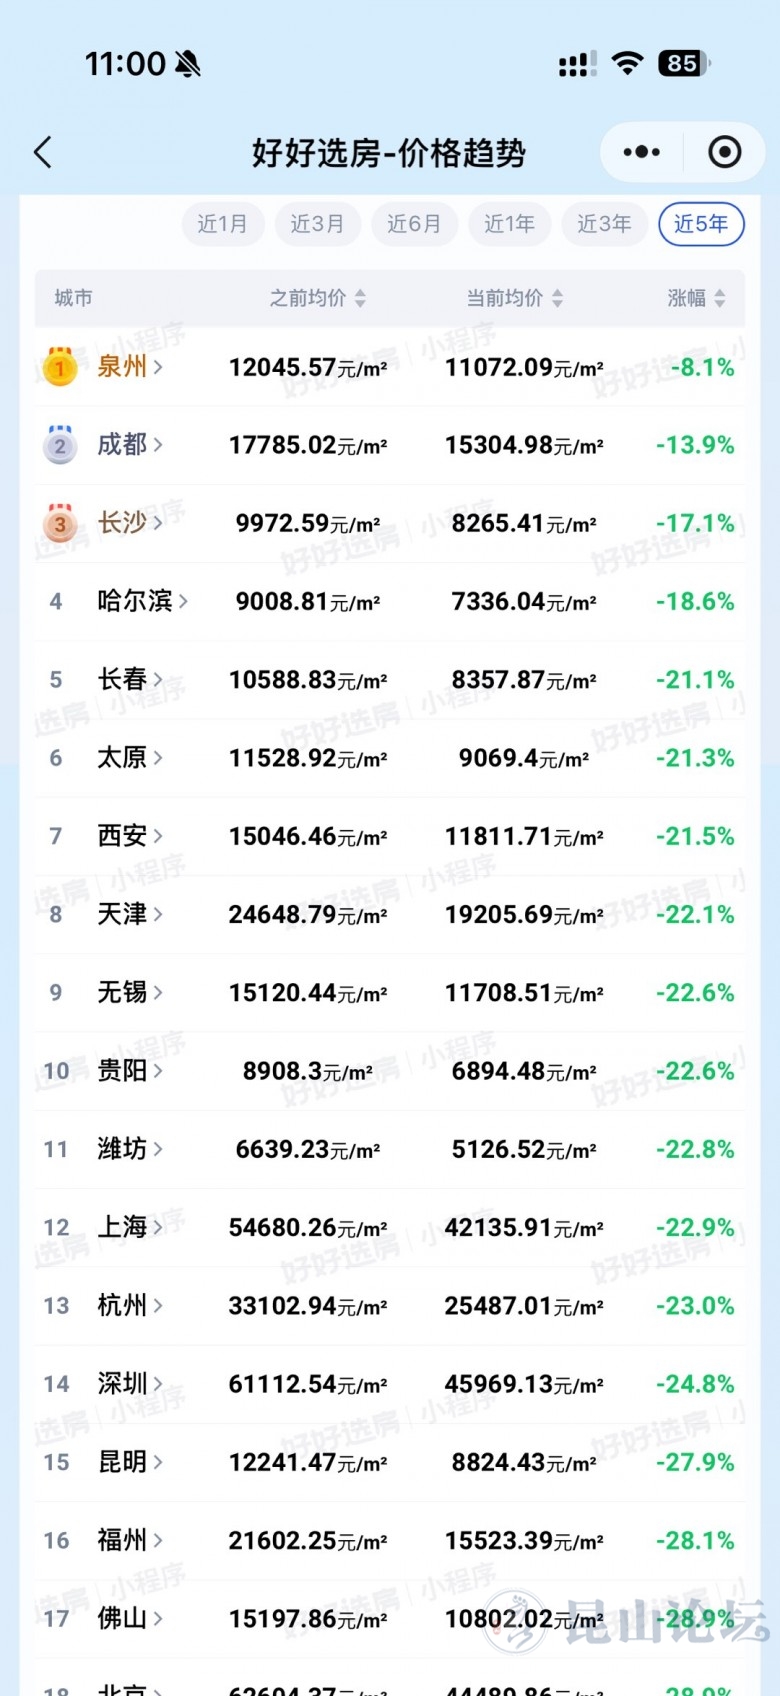Tap the circular close mini program icon
780x1696 pixels.
[724, 152]
